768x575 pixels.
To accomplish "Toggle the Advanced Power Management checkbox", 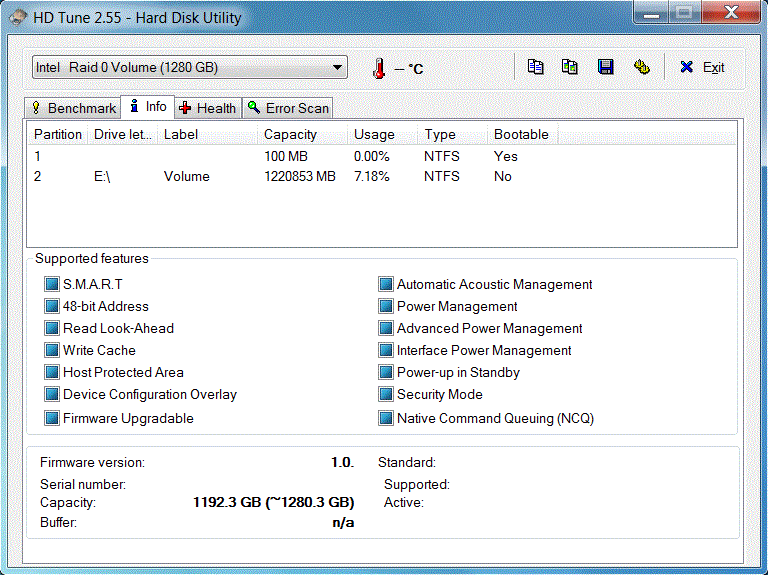I will pos(385,328).
